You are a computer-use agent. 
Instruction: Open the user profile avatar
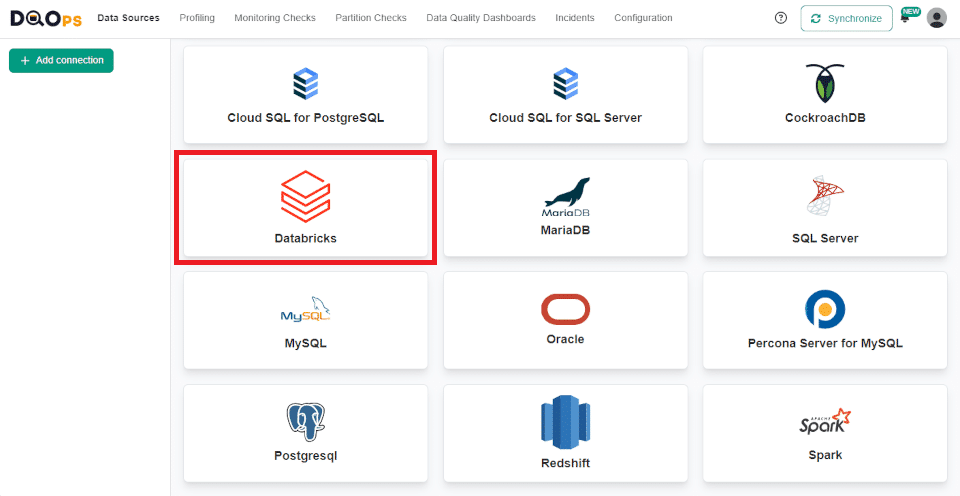point(937,18)
